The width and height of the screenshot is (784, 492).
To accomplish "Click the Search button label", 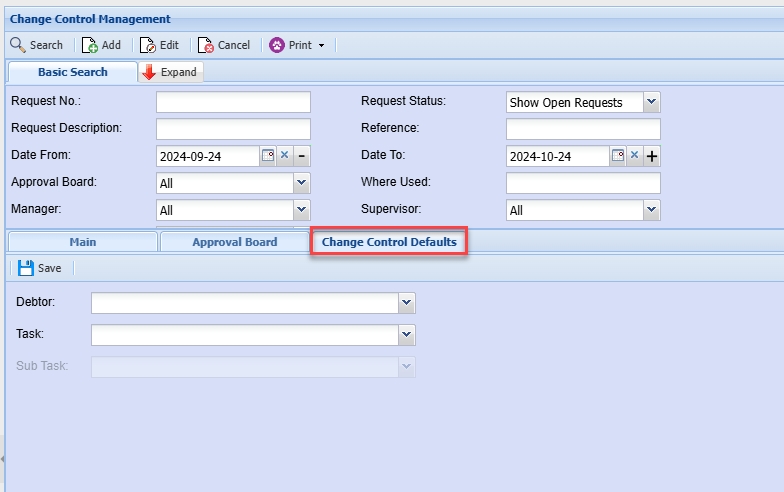I will point(46,45).
